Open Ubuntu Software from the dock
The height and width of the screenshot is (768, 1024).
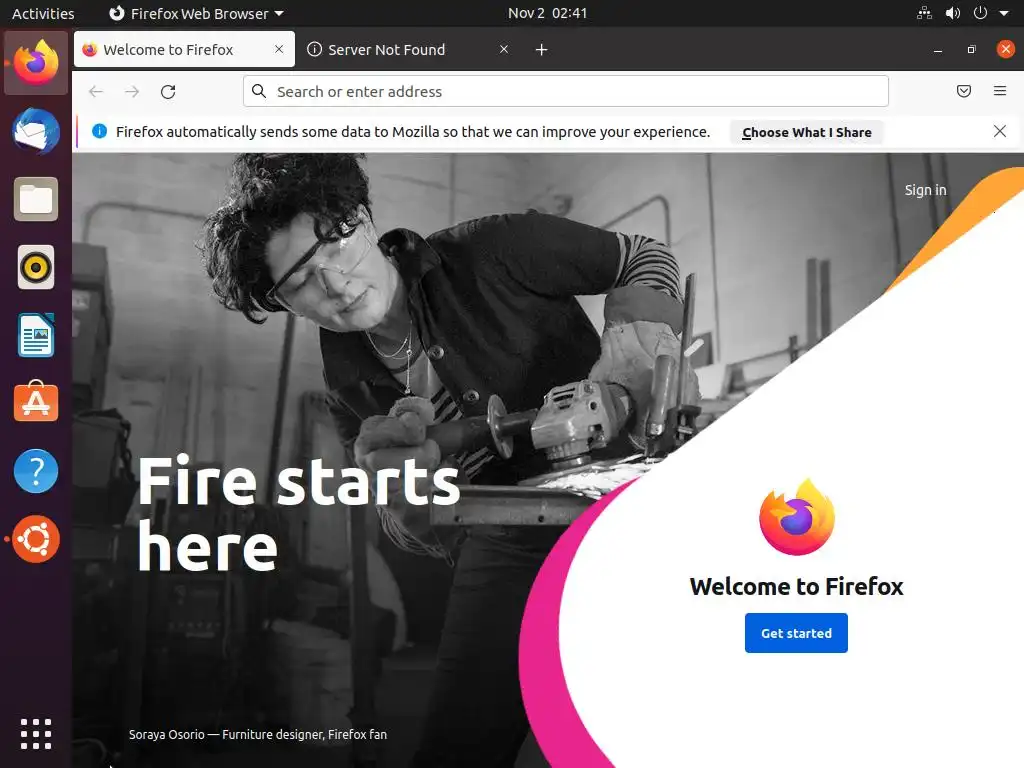tap(36, 401)
